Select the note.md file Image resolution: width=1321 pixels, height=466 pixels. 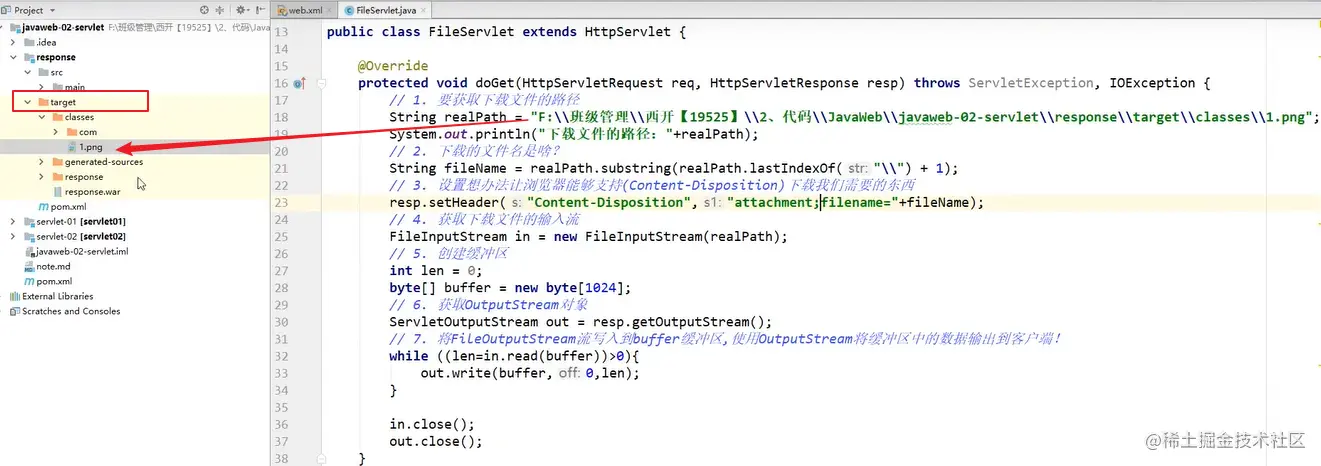pyautogui.click(x=54, y=266)
